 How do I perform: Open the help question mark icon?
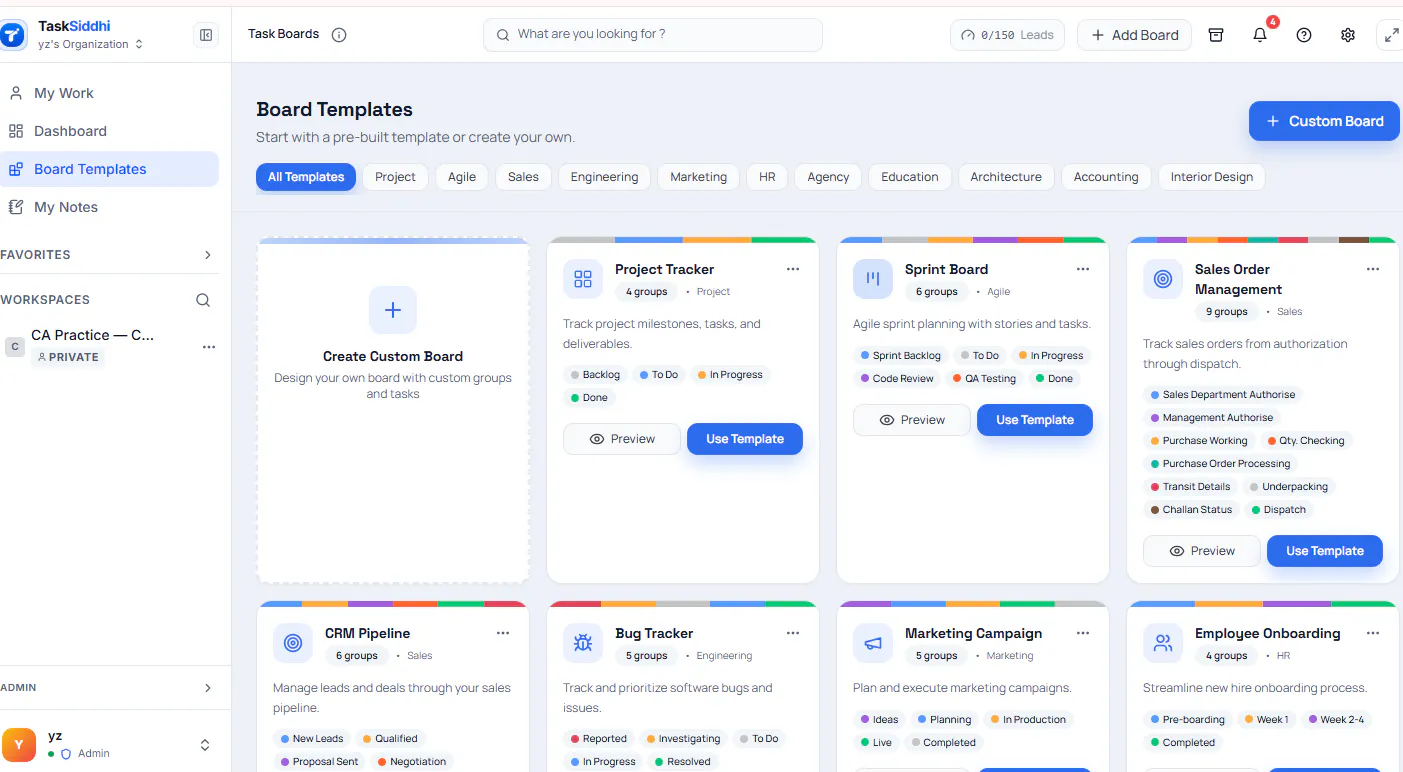coord(1304,35)
